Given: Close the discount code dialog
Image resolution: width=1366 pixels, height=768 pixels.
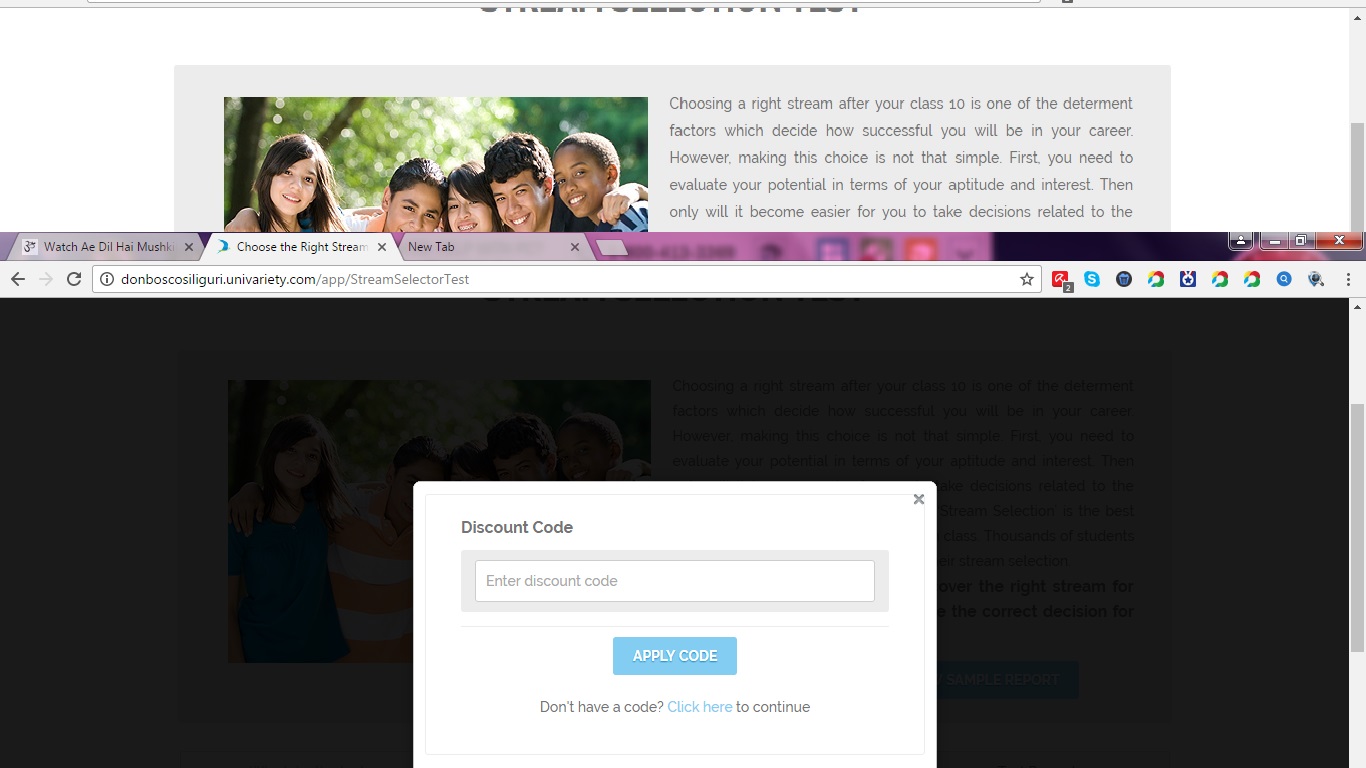Looking at the screenshot, I should pyautogui.click(x=919, y=499).
